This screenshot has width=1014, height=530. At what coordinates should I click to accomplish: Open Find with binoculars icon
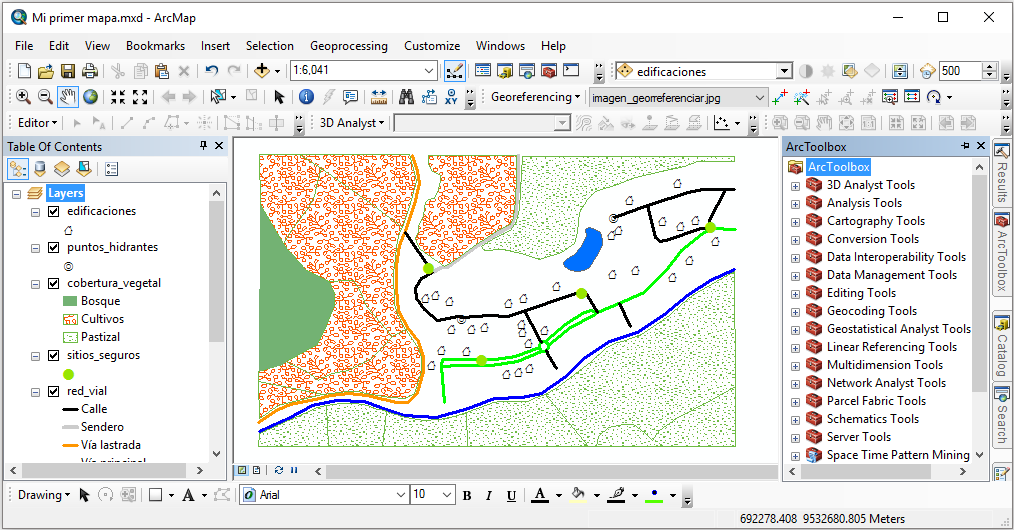click(x=406, y=97)
